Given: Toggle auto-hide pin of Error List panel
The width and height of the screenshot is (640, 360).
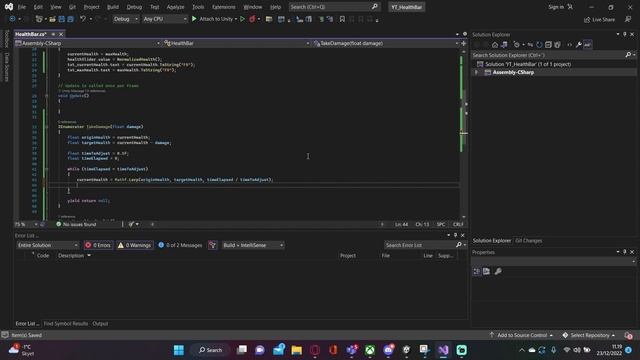Looking at the screenshot, I should click(x=456, y=235).
